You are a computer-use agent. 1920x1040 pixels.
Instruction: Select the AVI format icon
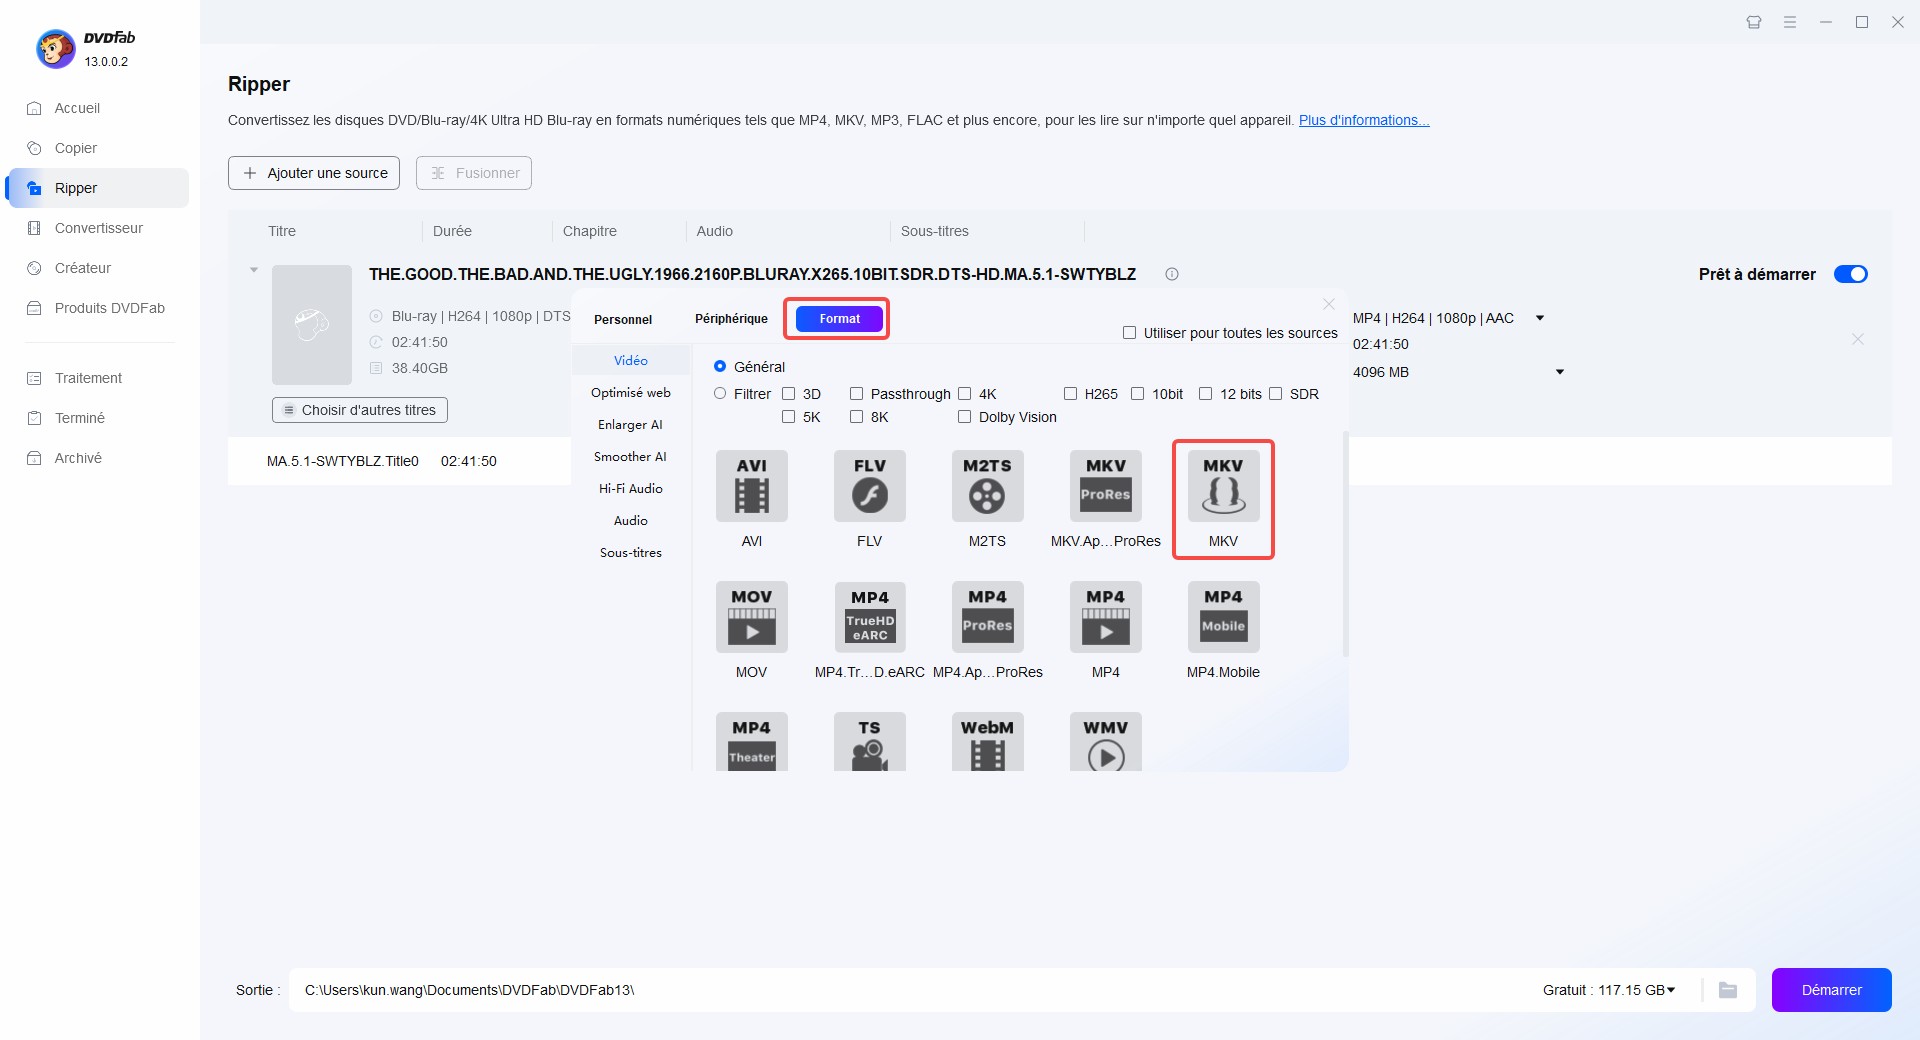(751, 486)
